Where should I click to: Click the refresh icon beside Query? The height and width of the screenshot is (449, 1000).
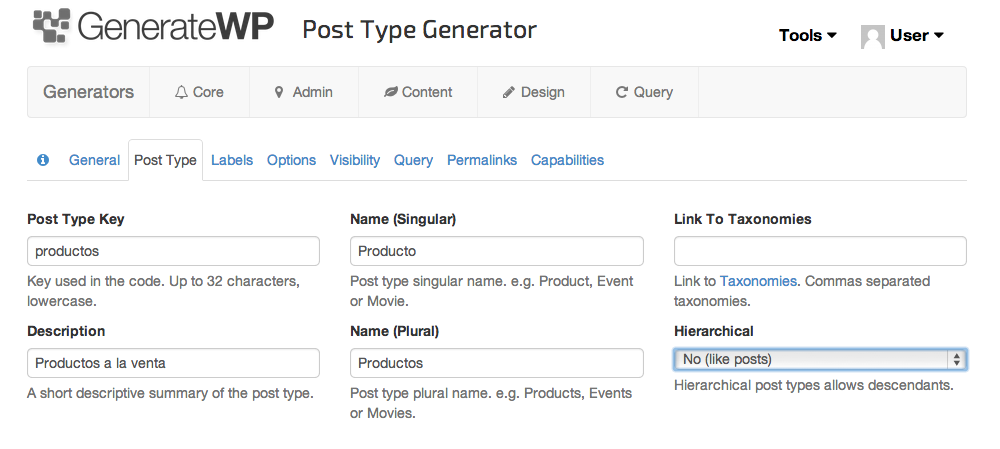tap(622, 92)
